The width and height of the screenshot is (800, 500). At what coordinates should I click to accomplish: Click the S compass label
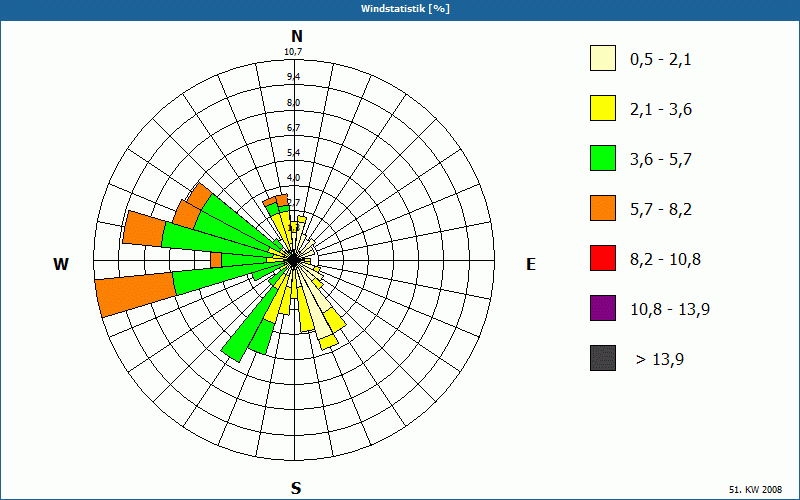click(296, 488)
